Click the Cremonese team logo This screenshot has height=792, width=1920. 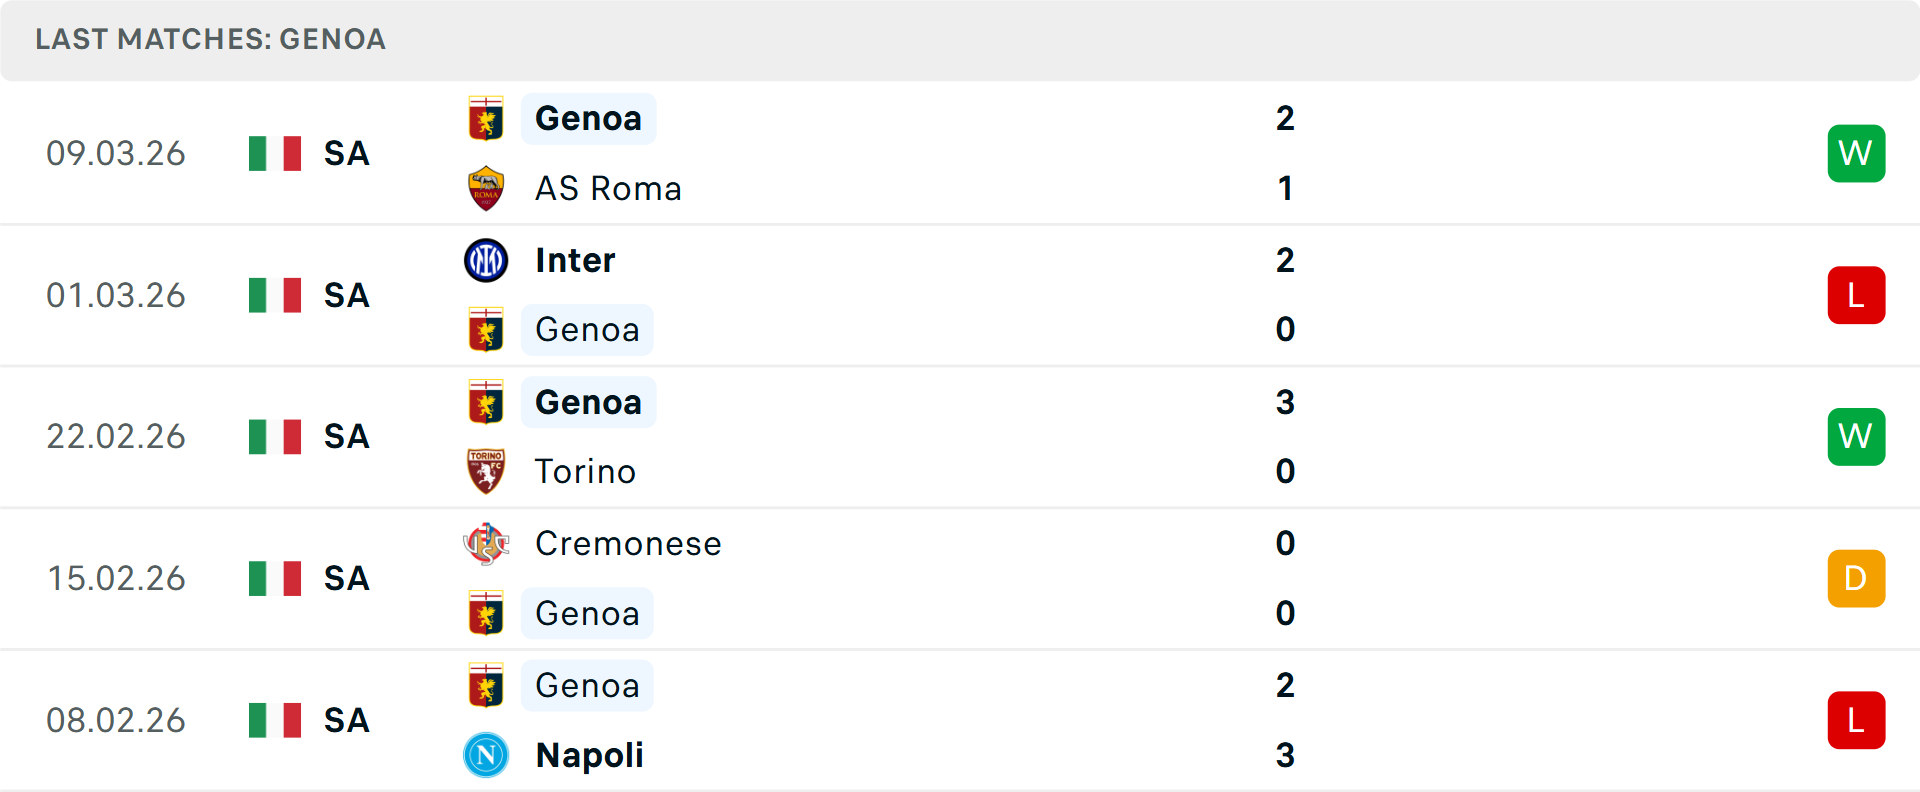(x=486, y=544)
